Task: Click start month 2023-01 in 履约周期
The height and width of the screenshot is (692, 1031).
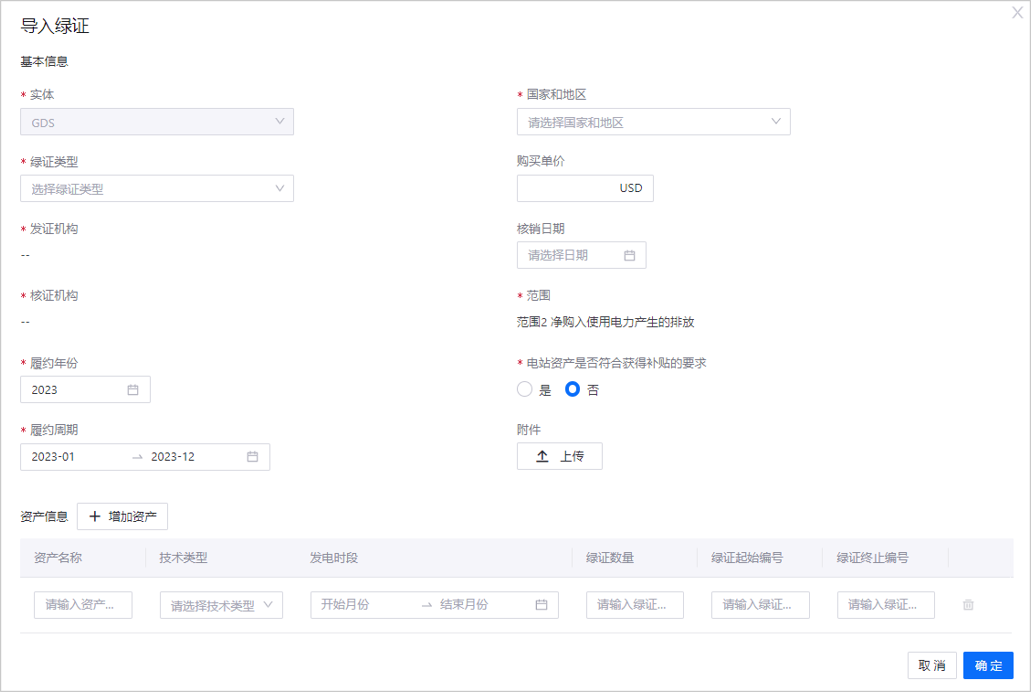Action: coord(53,457)
